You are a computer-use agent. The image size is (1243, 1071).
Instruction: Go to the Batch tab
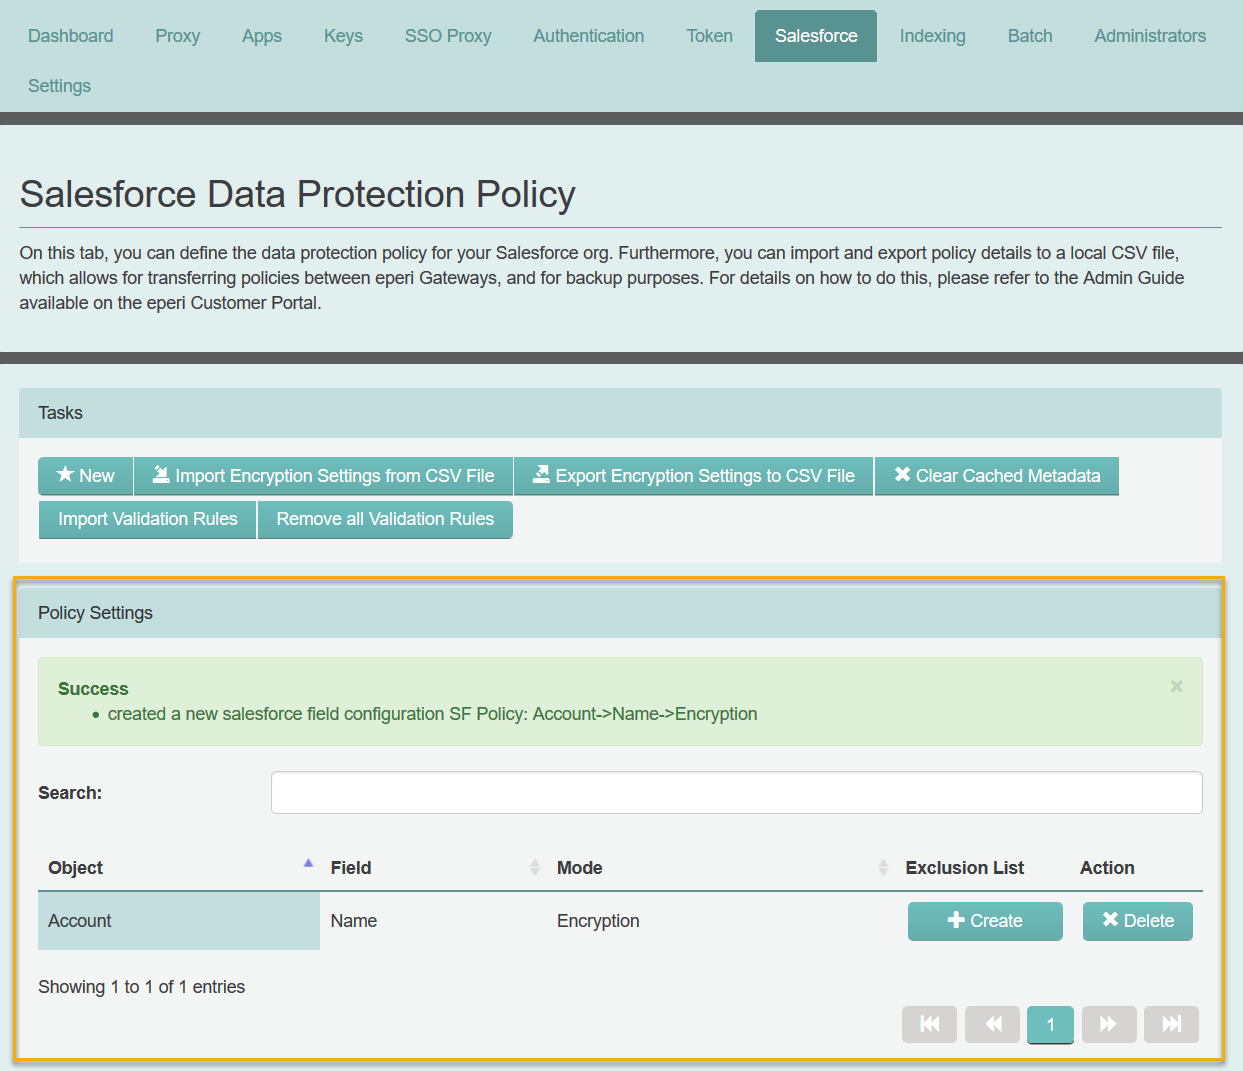pos(1030,36)
